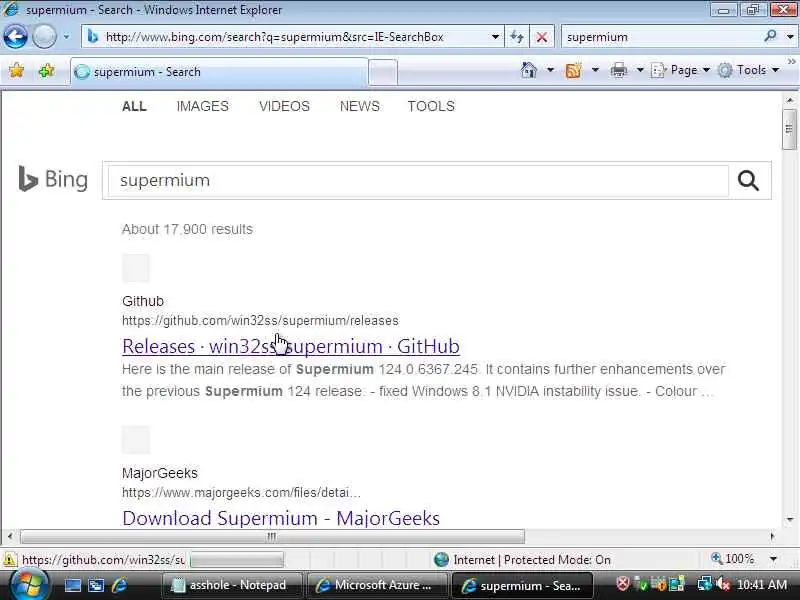The image size is (800, 600).
Task: Open 'Releases · win32ss/supermium · GitHub' link
Action: [x=291, y=346]
